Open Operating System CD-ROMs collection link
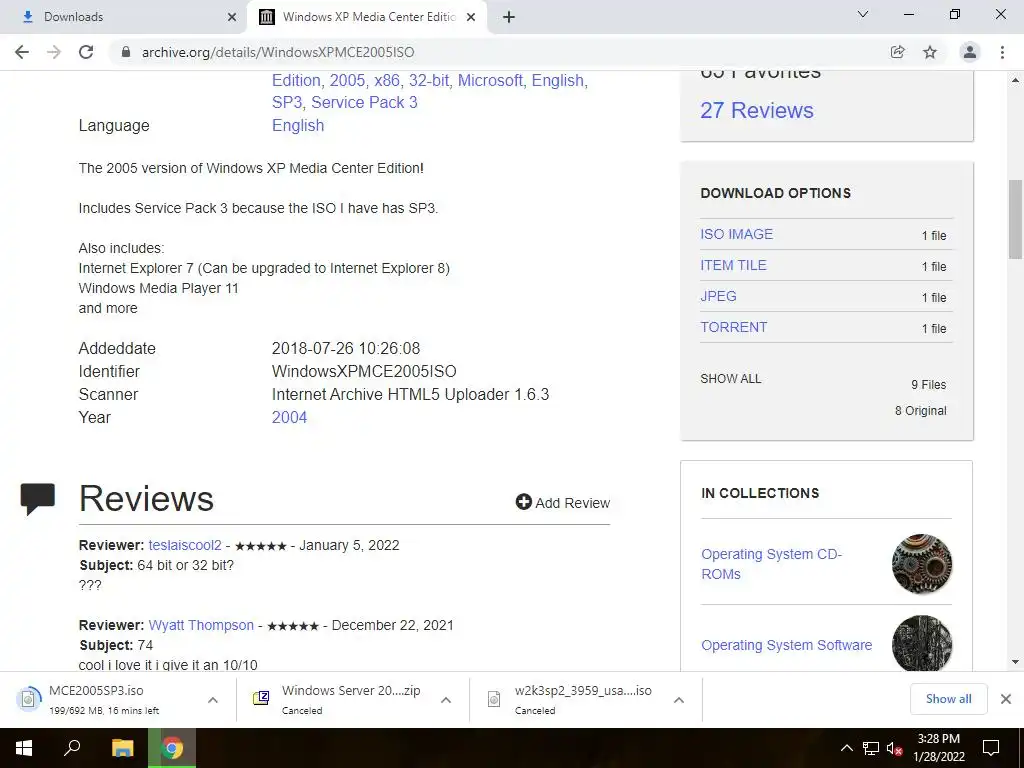1024x768 pixels. [771, 564]
